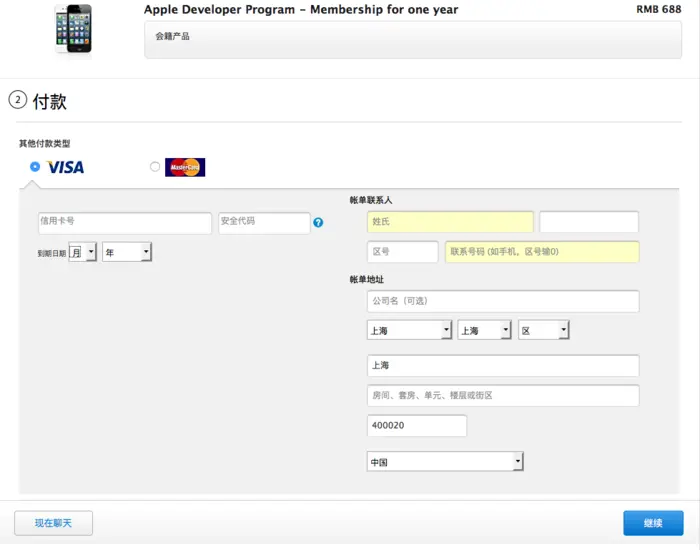The width and height of the screenshot is (700, 550).
Task: Click the postal code field showing 400020
Action: (x=417, y=425)
